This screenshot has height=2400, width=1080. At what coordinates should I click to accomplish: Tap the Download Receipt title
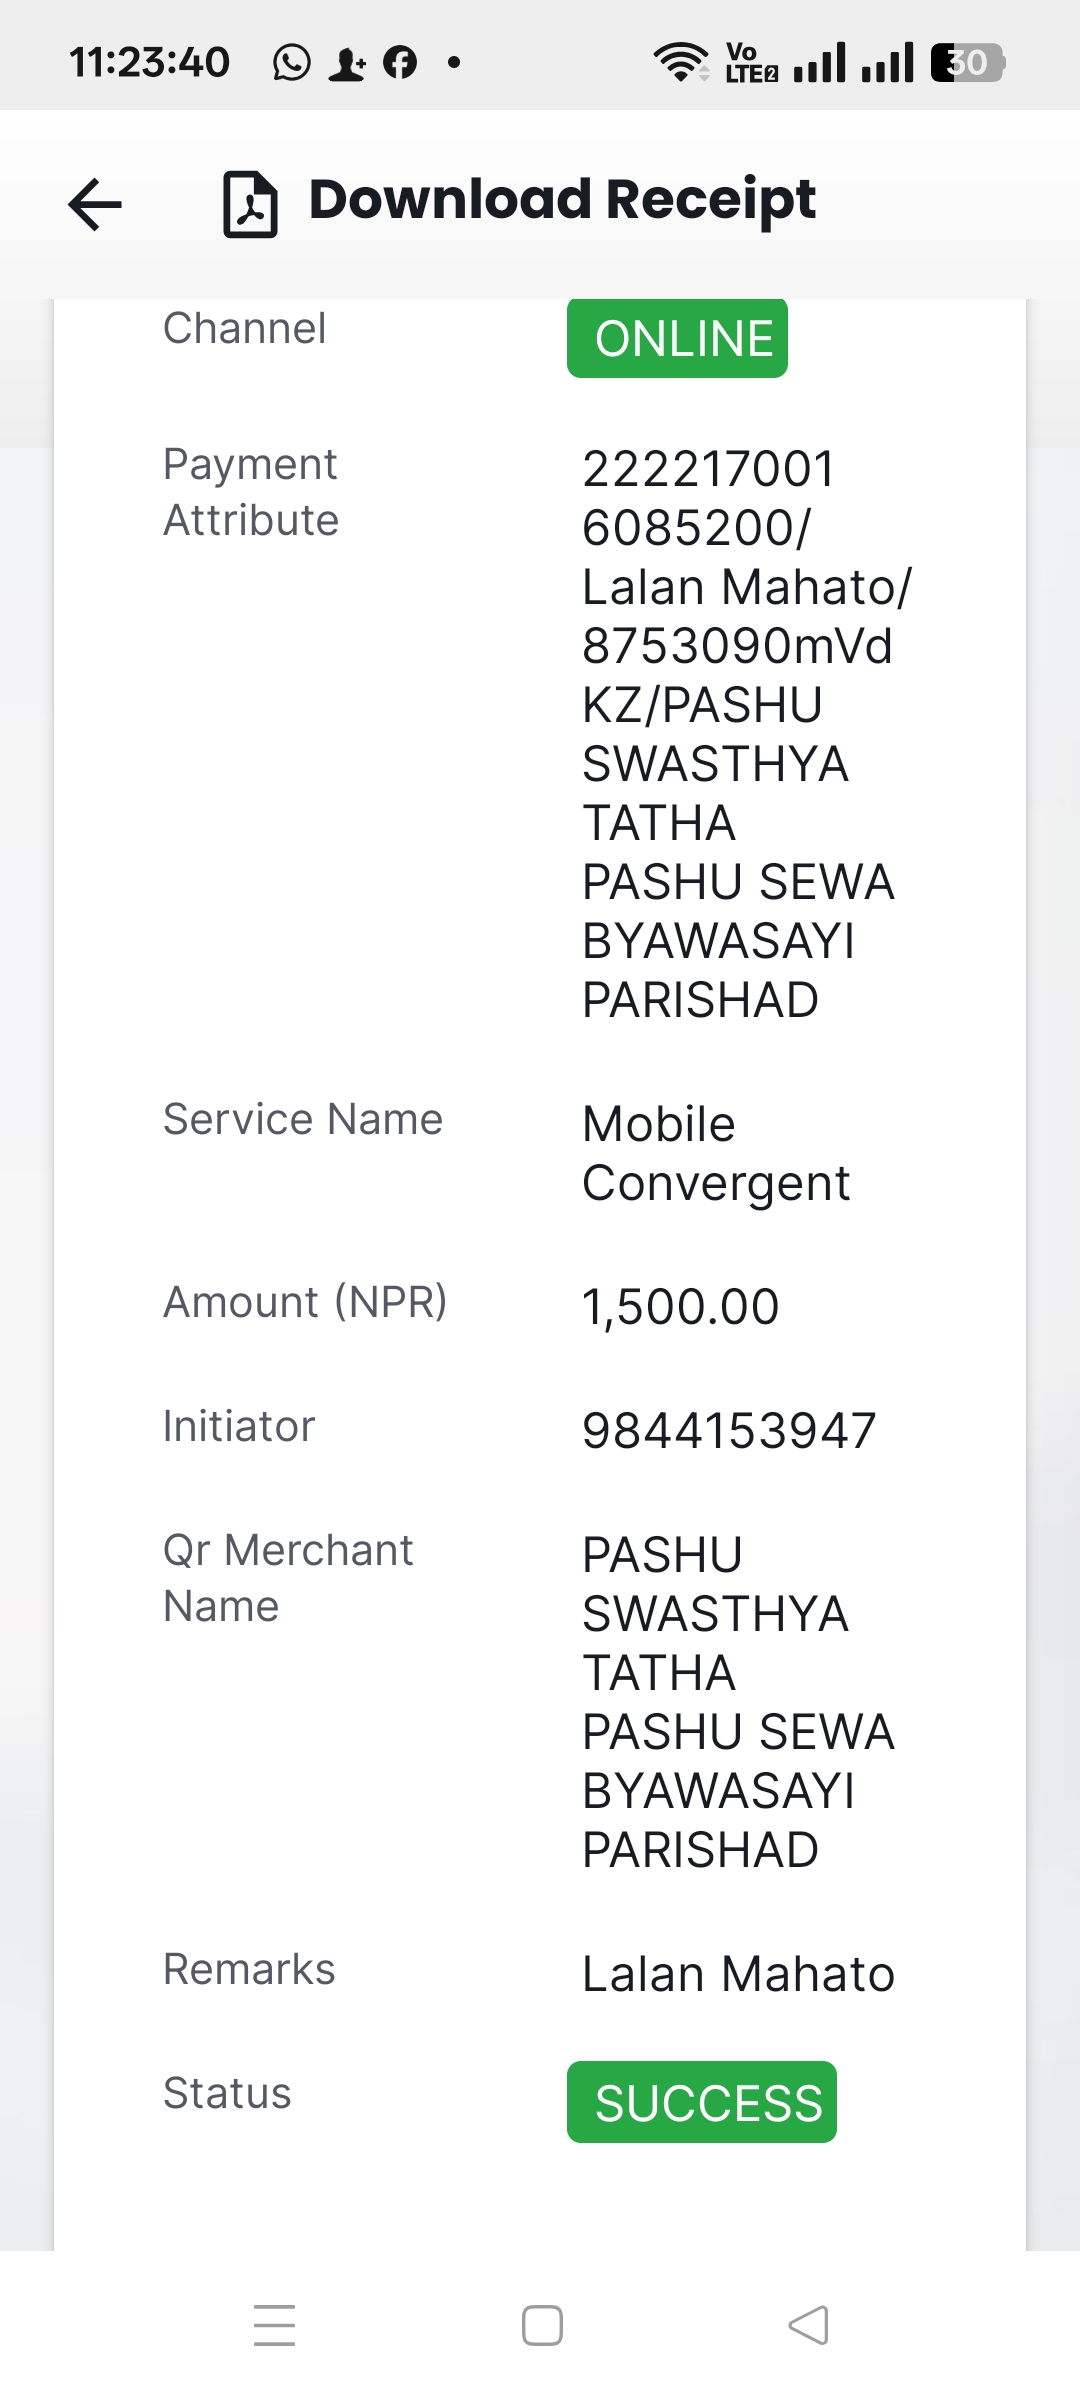pyautogui.click(x=562, y=199)
